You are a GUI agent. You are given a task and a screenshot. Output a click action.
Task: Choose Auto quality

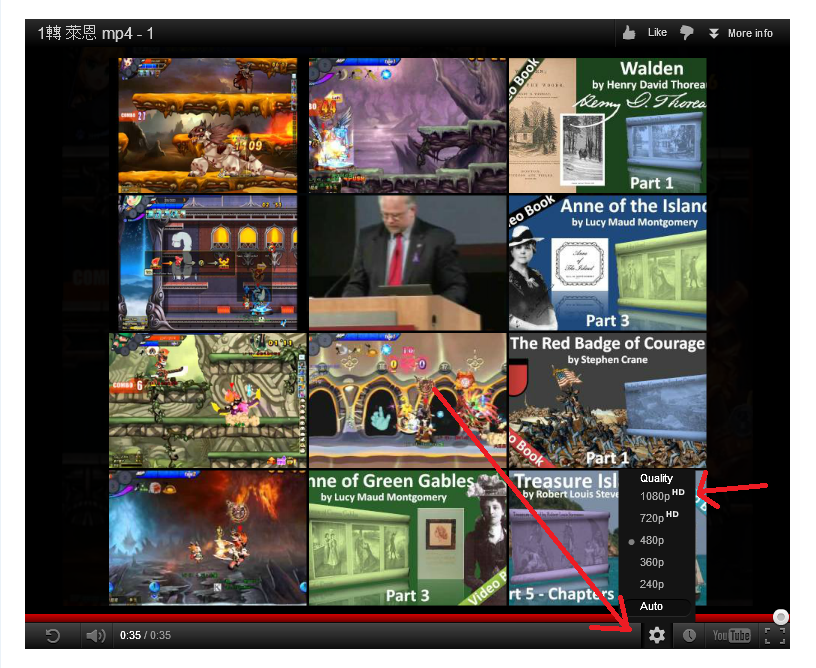point(652,606)
